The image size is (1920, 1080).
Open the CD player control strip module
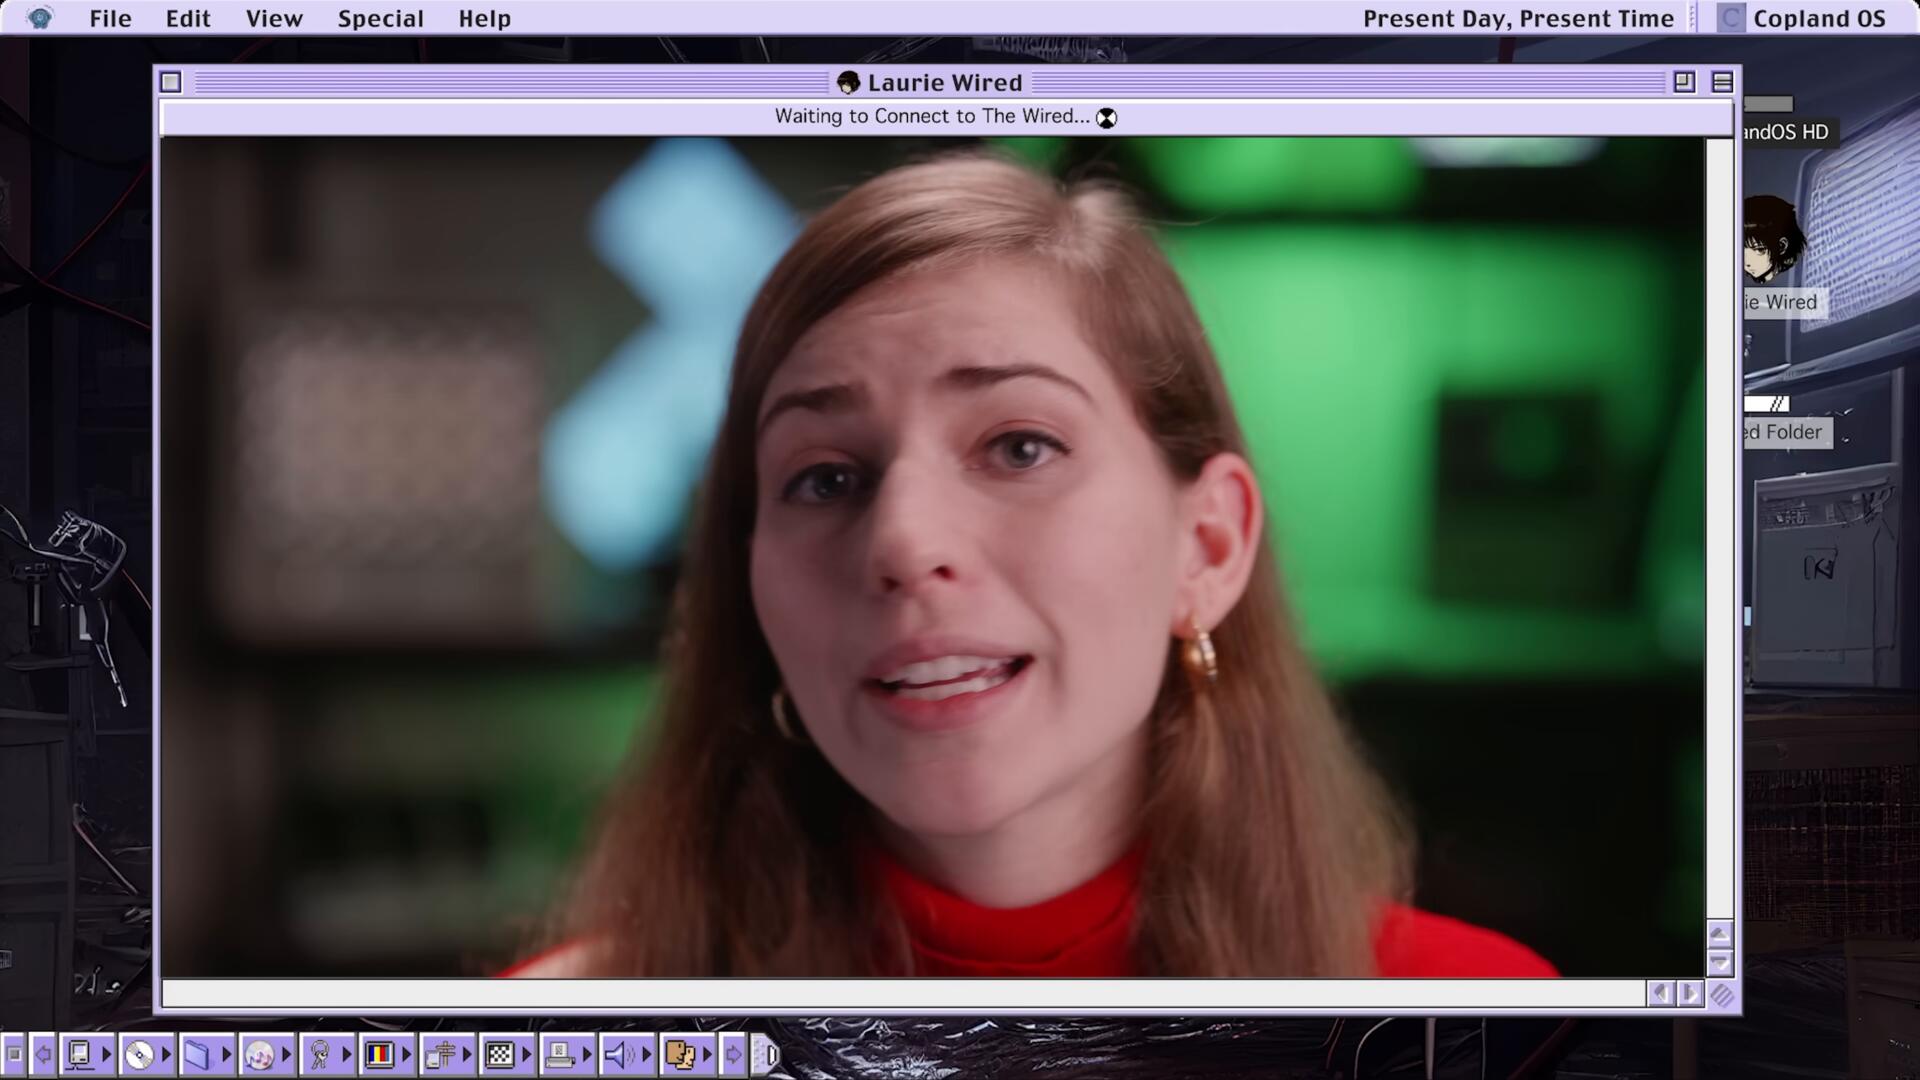(x=139, y=1054)
